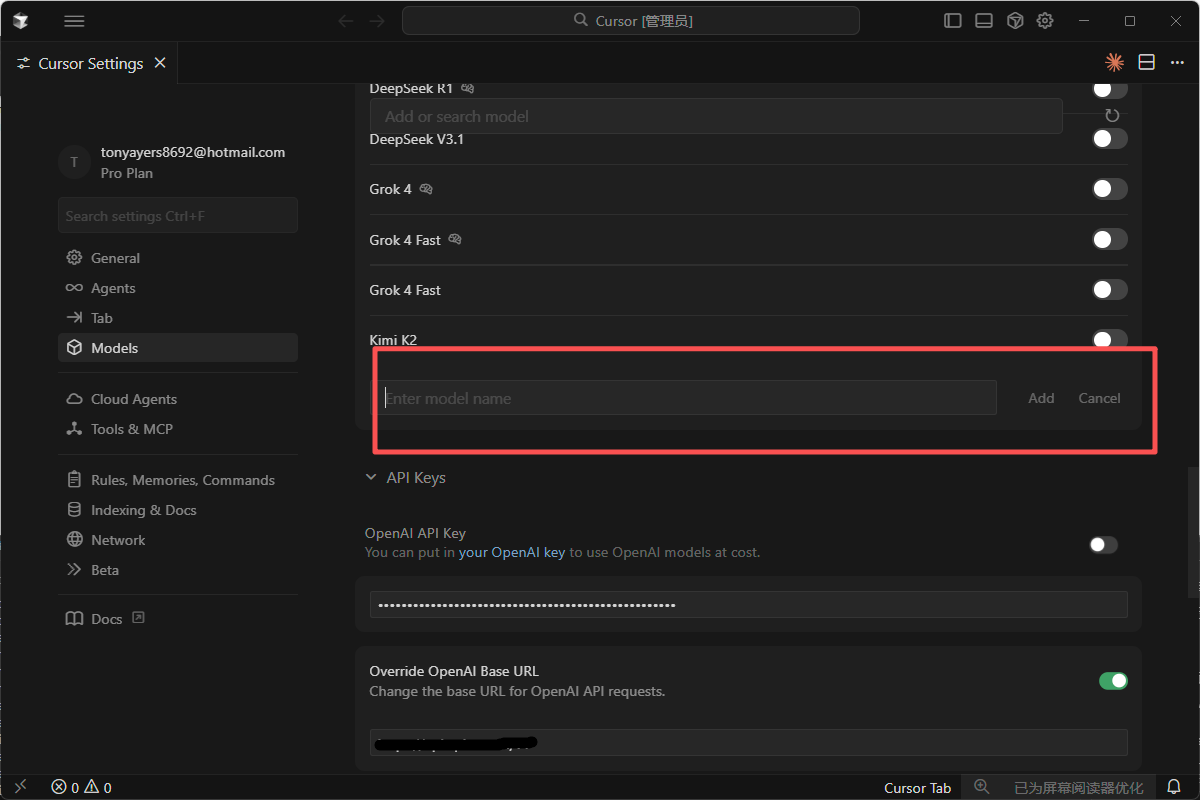The image size is (1200, 800).
Task: Click the tonyayers8692@hotmail.com account email
Action: point(193,153)
